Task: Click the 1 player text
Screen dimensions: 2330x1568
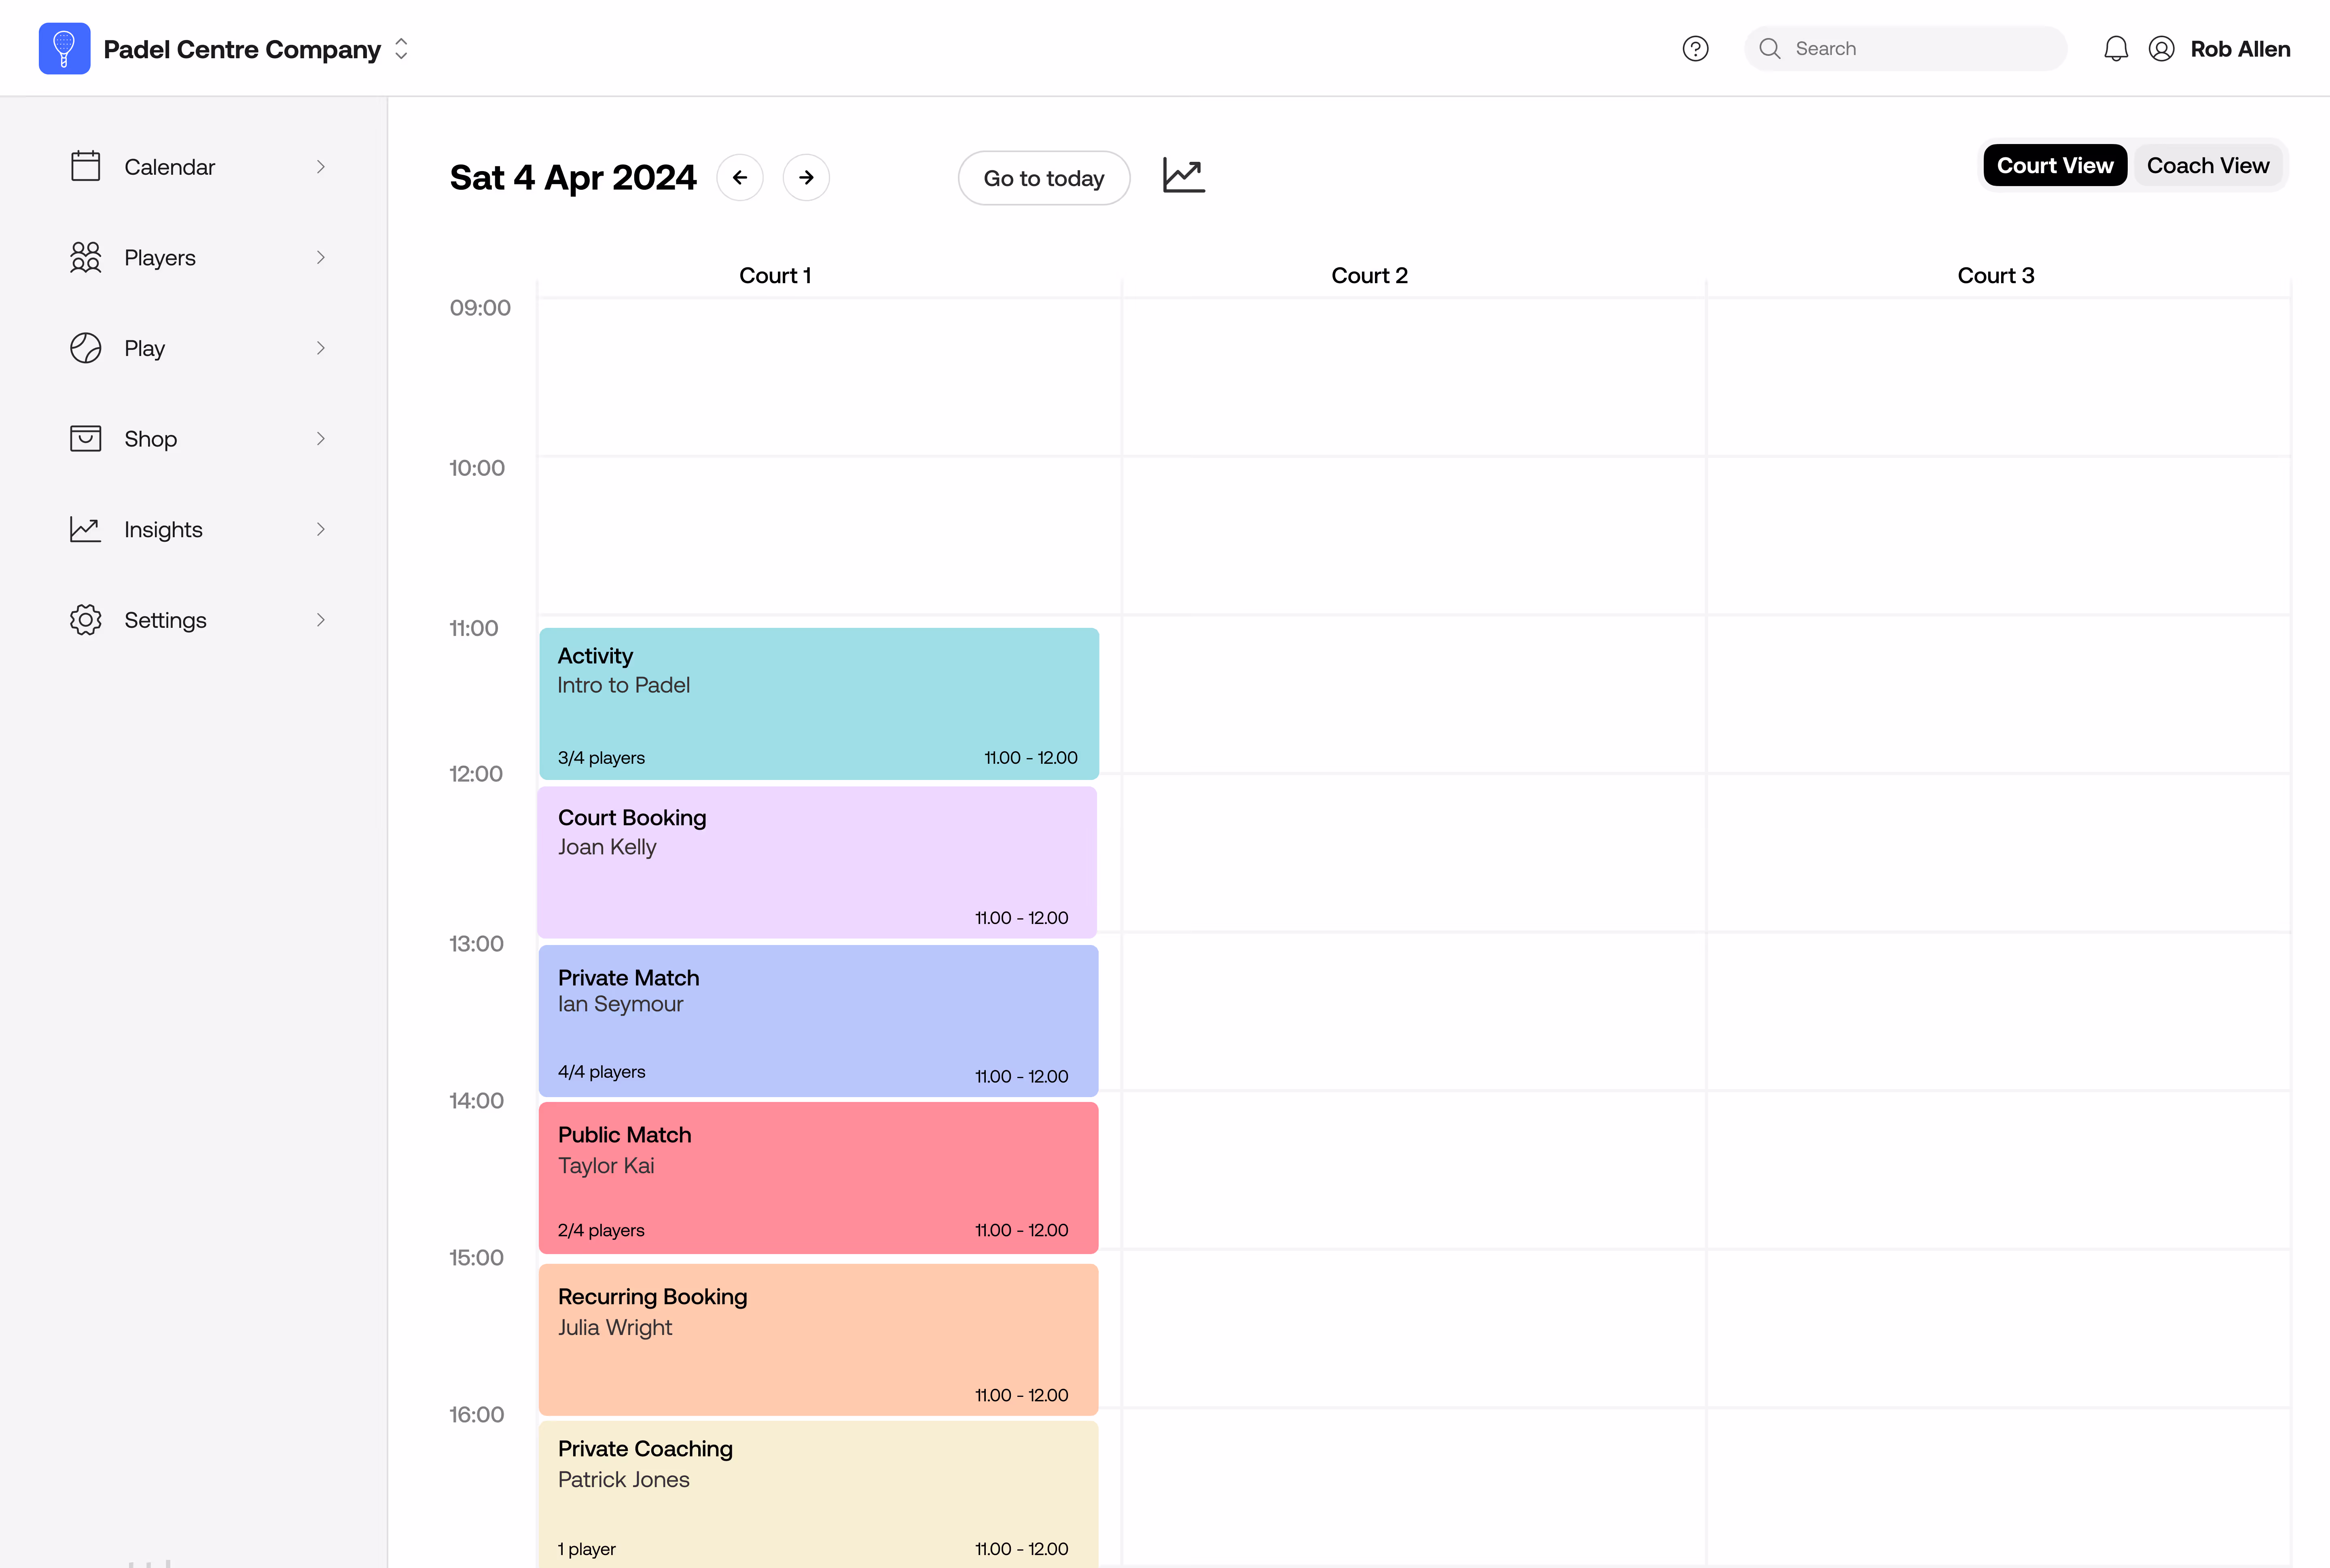Action: click(x=587, y=1549)
